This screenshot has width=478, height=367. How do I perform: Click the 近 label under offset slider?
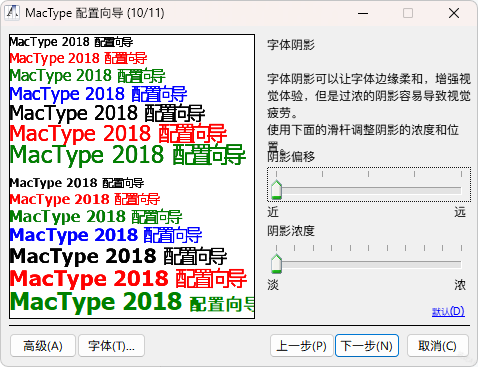point(273,212)
